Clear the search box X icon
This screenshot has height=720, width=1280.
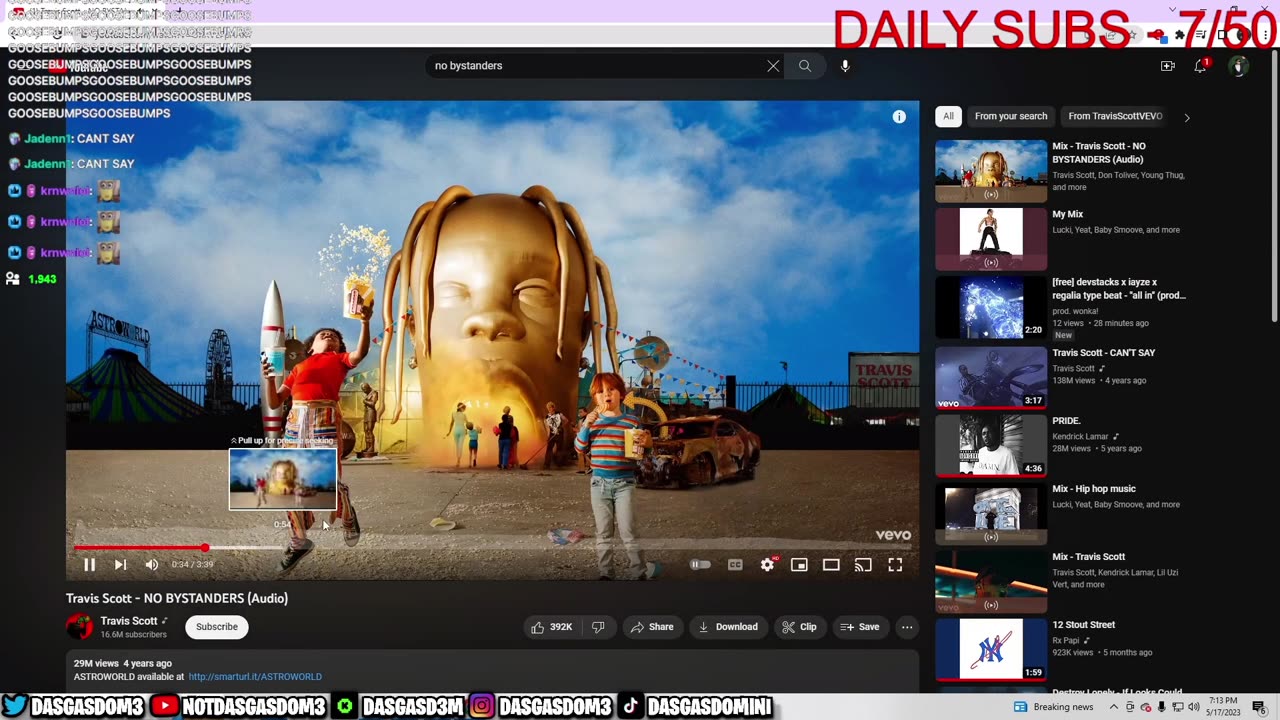(x=773, y=66)
